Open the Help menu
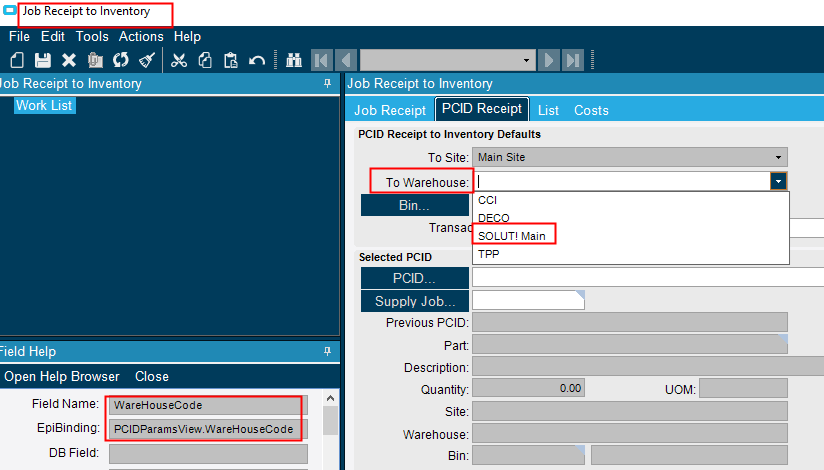The image size is (824, 470). (x=187, y=36)
